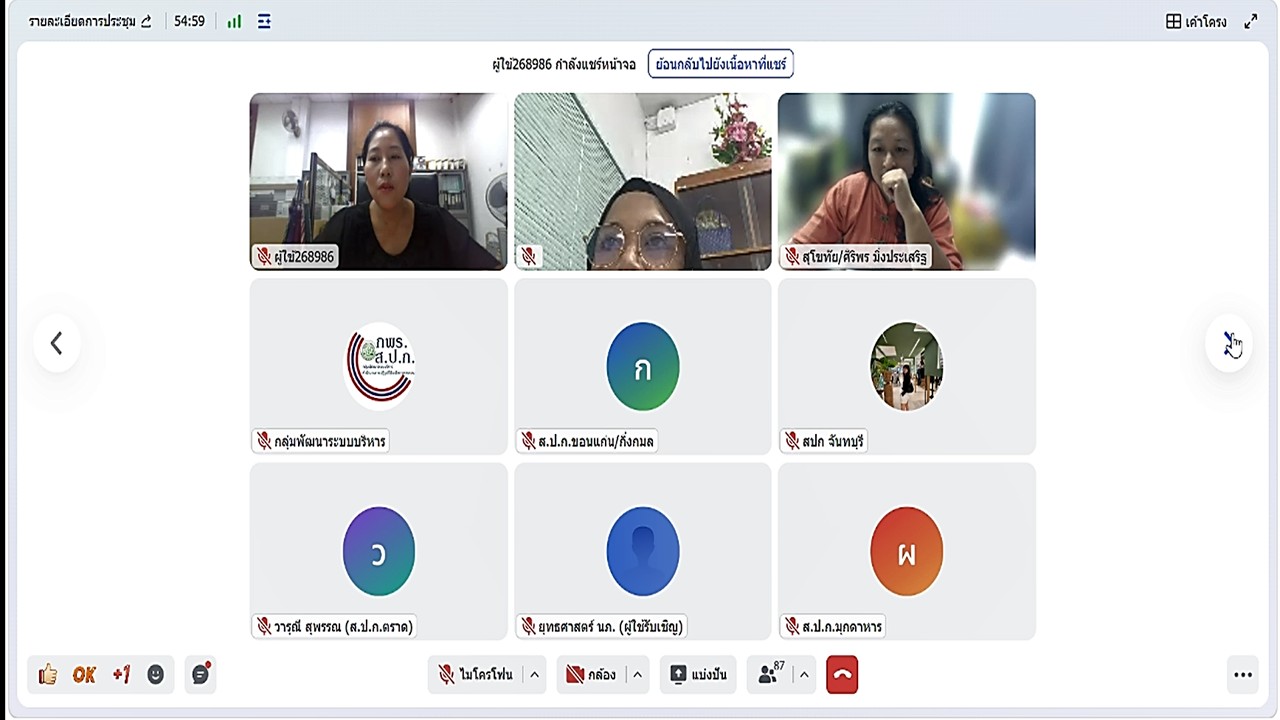Expand microphone options arrow
1280x720 pixels.
click(x=534, y=675)
